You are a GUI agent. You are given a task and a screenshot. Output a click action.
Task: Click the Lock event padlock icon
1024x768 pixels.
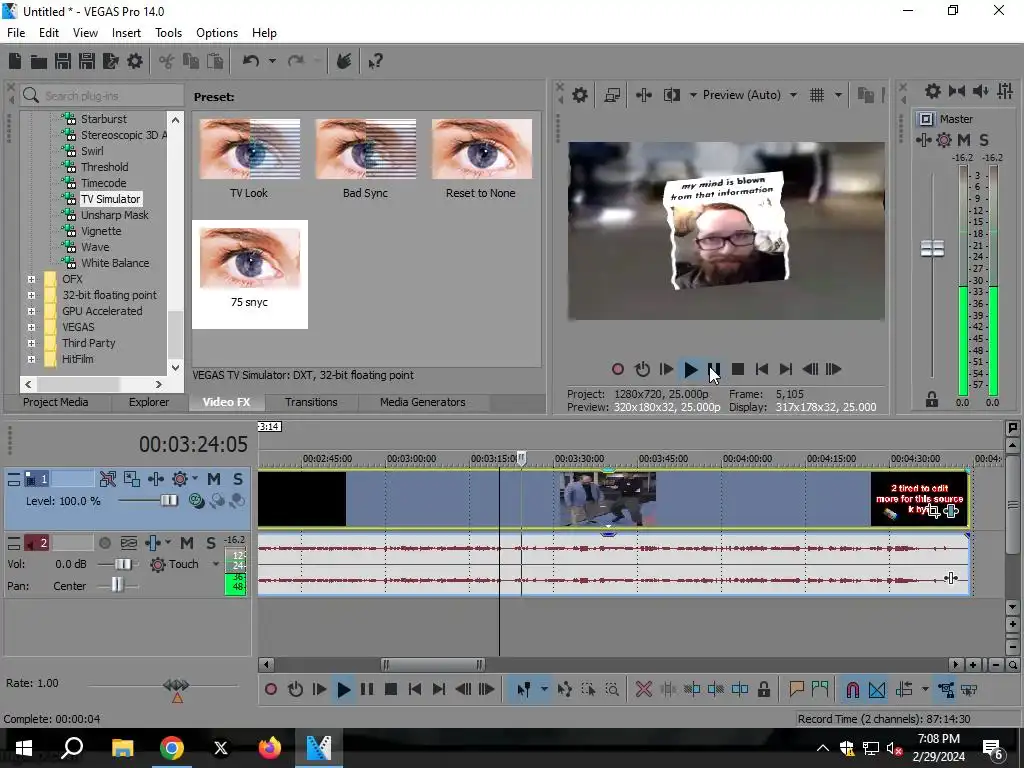[763, 690]
